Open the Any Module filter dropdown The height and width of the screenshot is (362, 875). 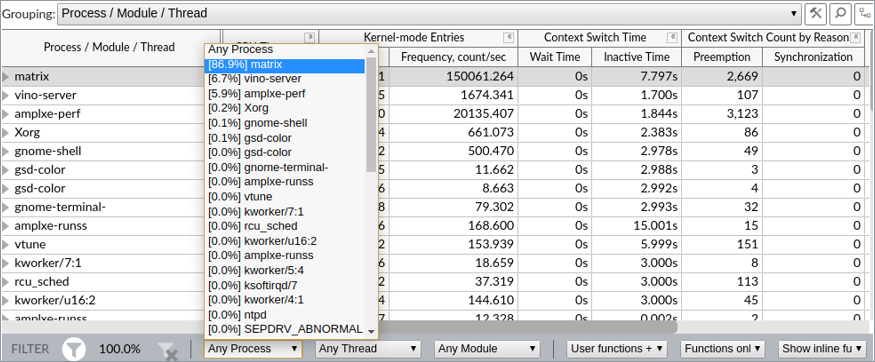(x=487, y=349)
